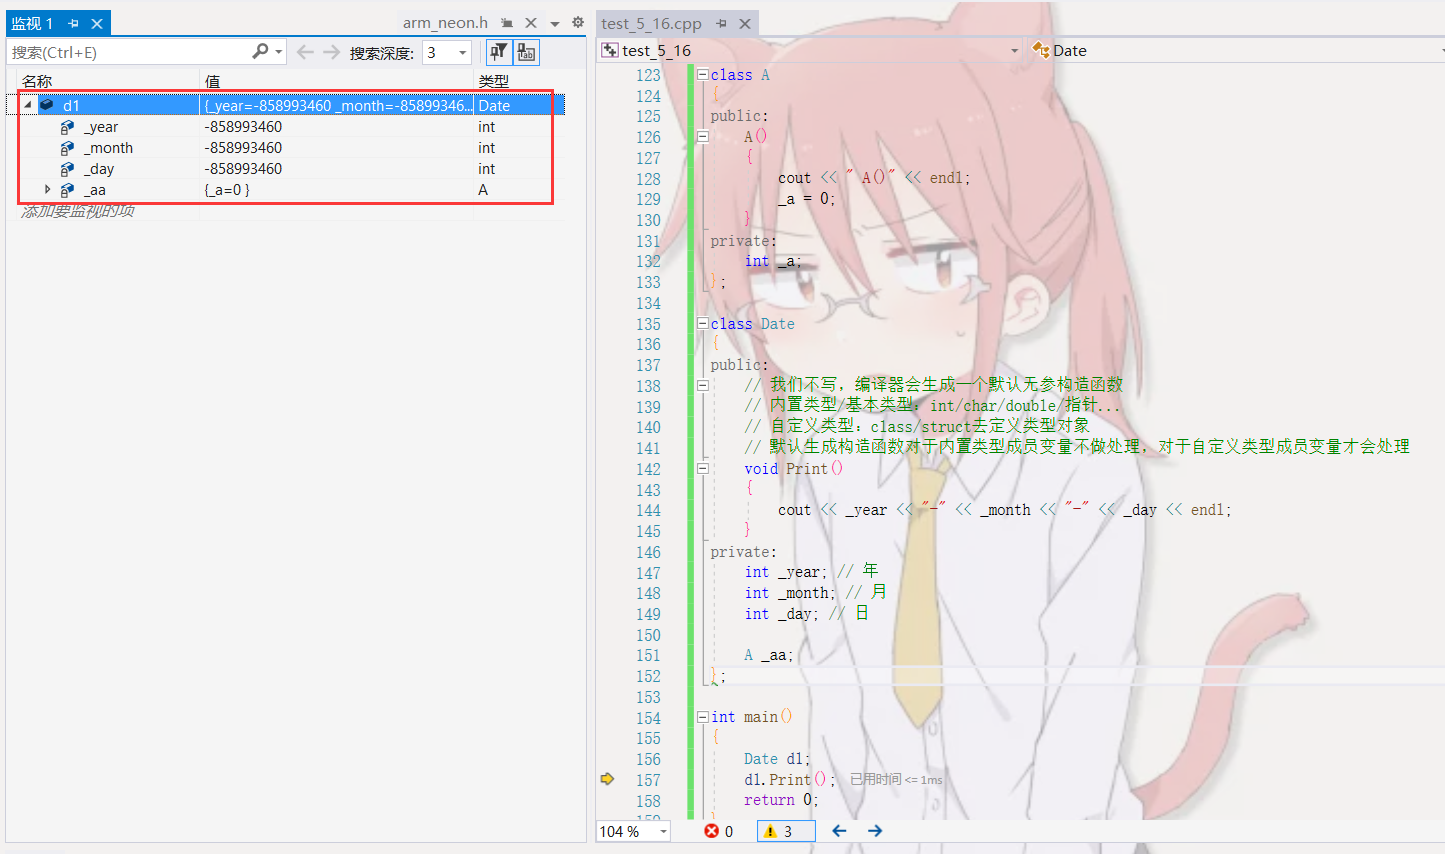Click the current statement arrow at line 157
1445x854 pixels.
(x=607, y=779)
